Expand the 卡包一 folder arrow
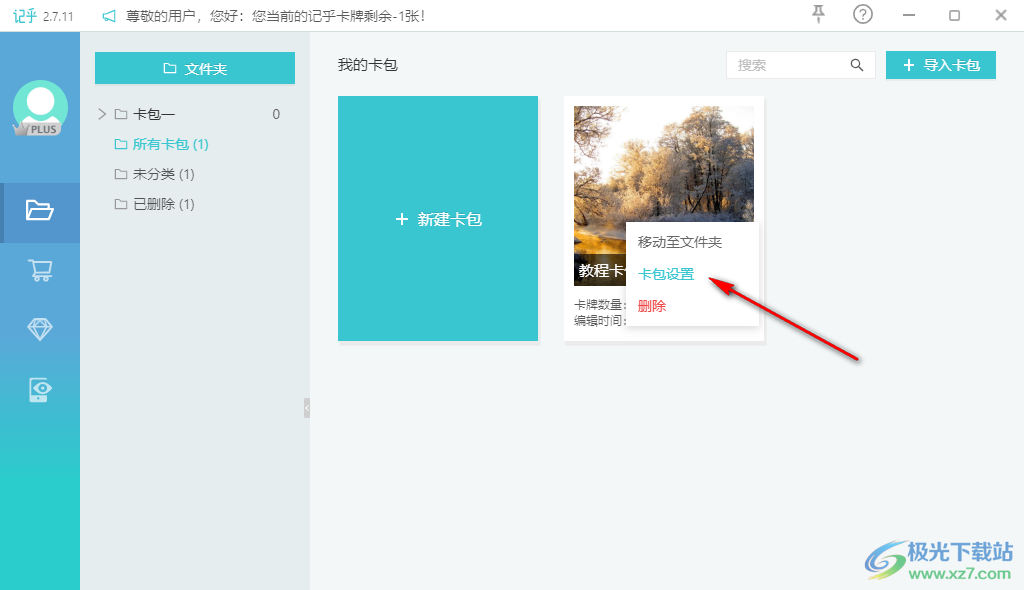The height and width of the screenshot is (590, 1024). click(x=101, y=114)
